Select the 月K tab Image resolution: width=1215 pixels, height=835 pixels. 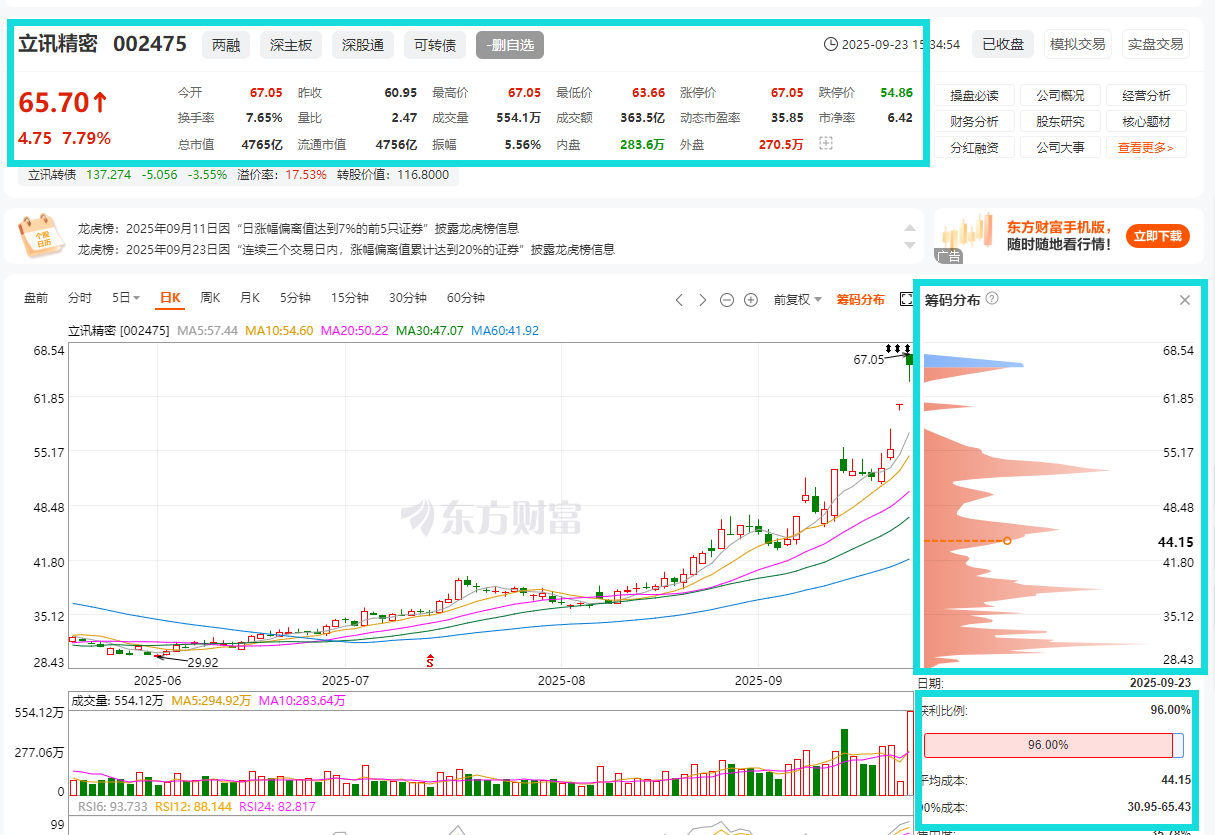(249, 298)
